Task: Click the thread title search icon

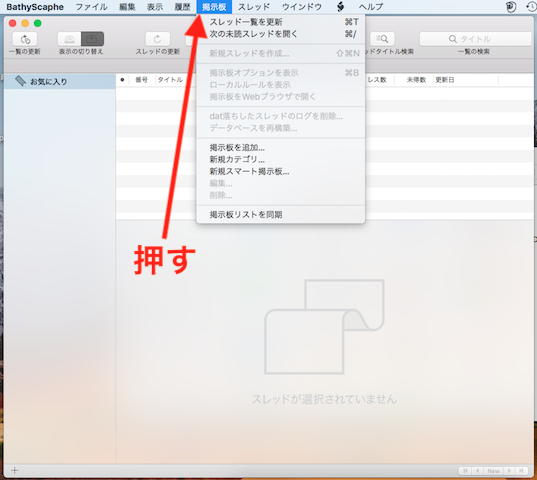Action: point(382,39)
